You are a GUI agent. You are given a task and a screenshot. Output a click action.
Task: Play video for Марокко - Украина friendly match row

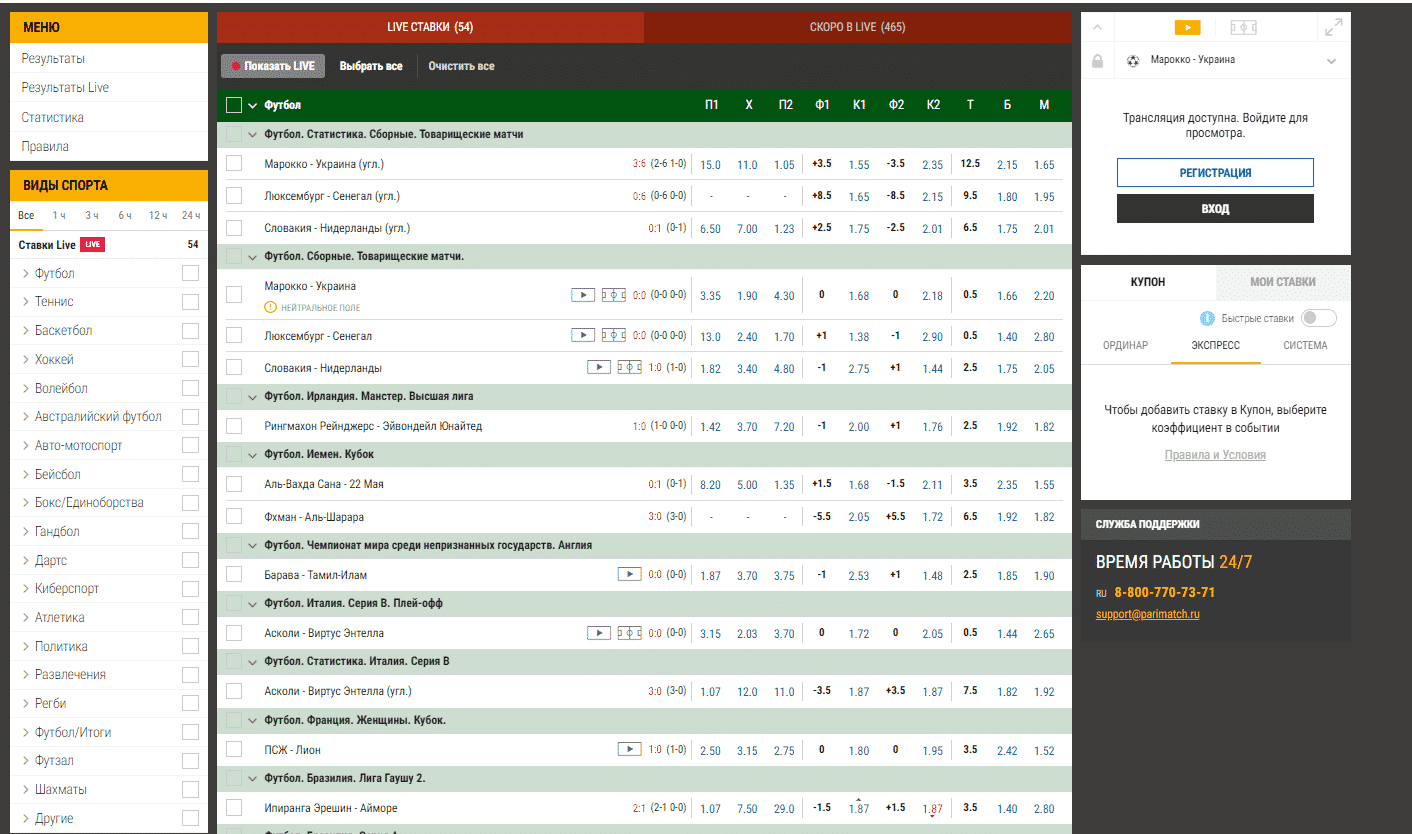583,294
